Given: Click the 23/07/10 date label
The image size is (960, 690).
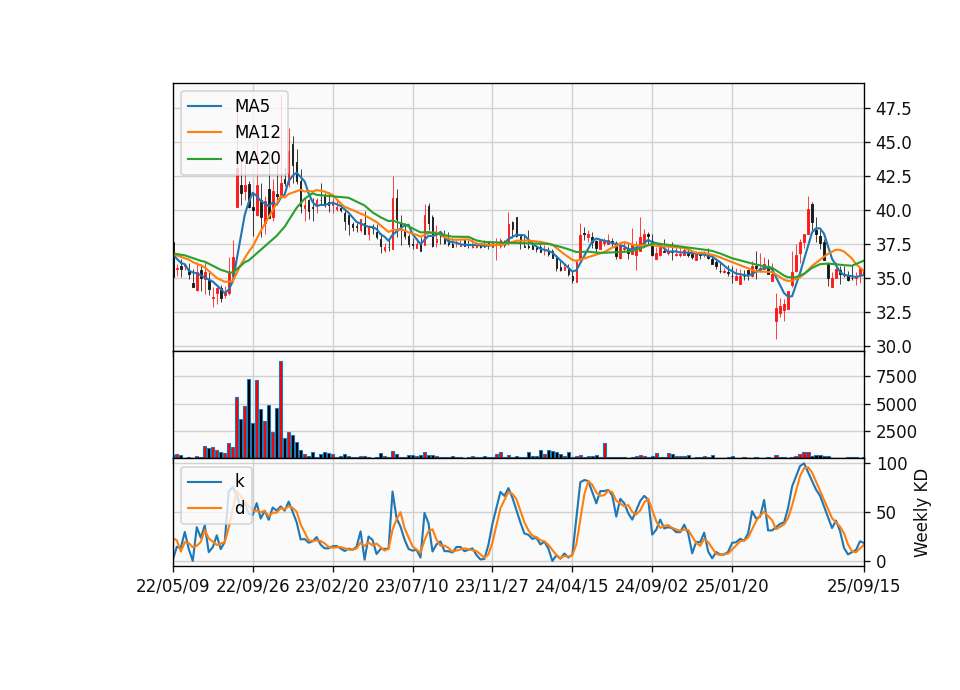Looking at the screenshot, I should tap(412, 586).
